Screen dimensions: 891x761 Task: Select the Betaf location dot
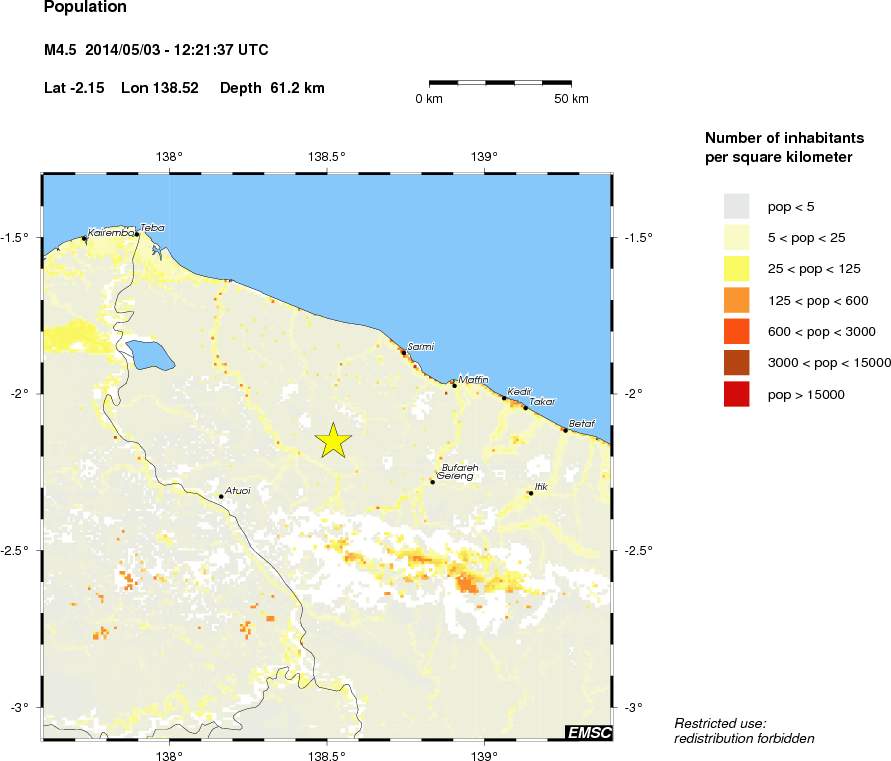pos(565,430)
